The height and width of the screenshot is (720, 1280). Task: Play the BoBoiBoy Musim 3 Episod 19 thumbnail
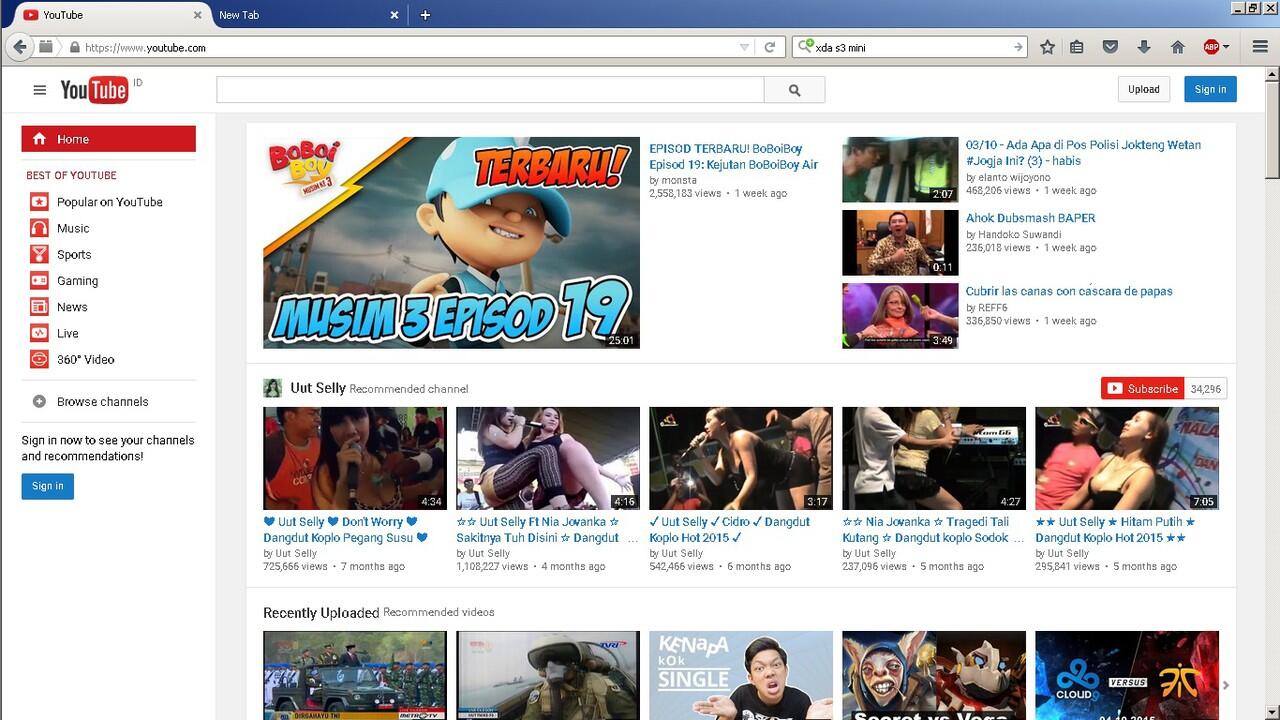point(451,243)
